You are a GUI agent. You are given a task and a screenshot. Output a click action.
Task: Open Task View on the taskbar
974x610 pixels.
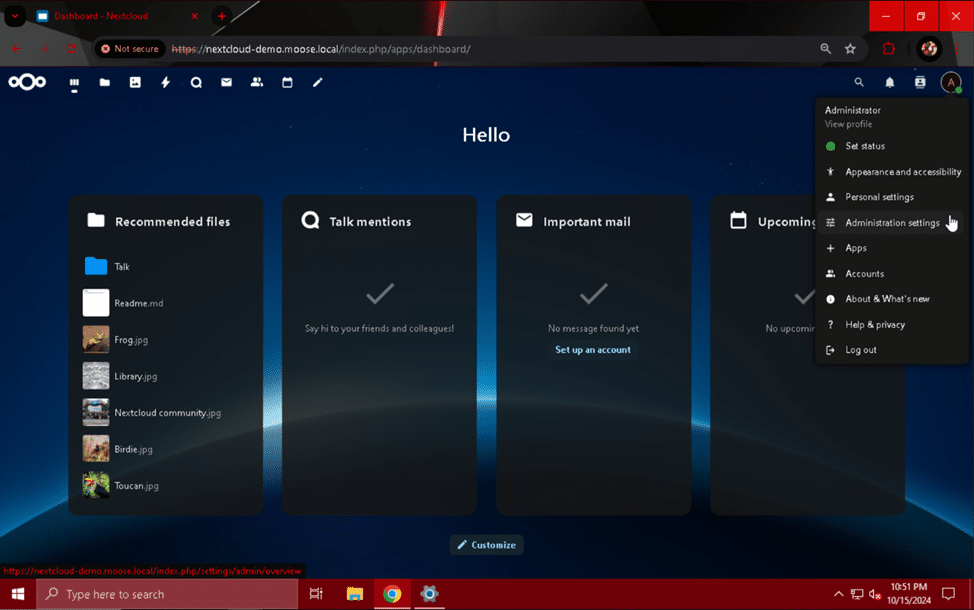tap(316, 594)
